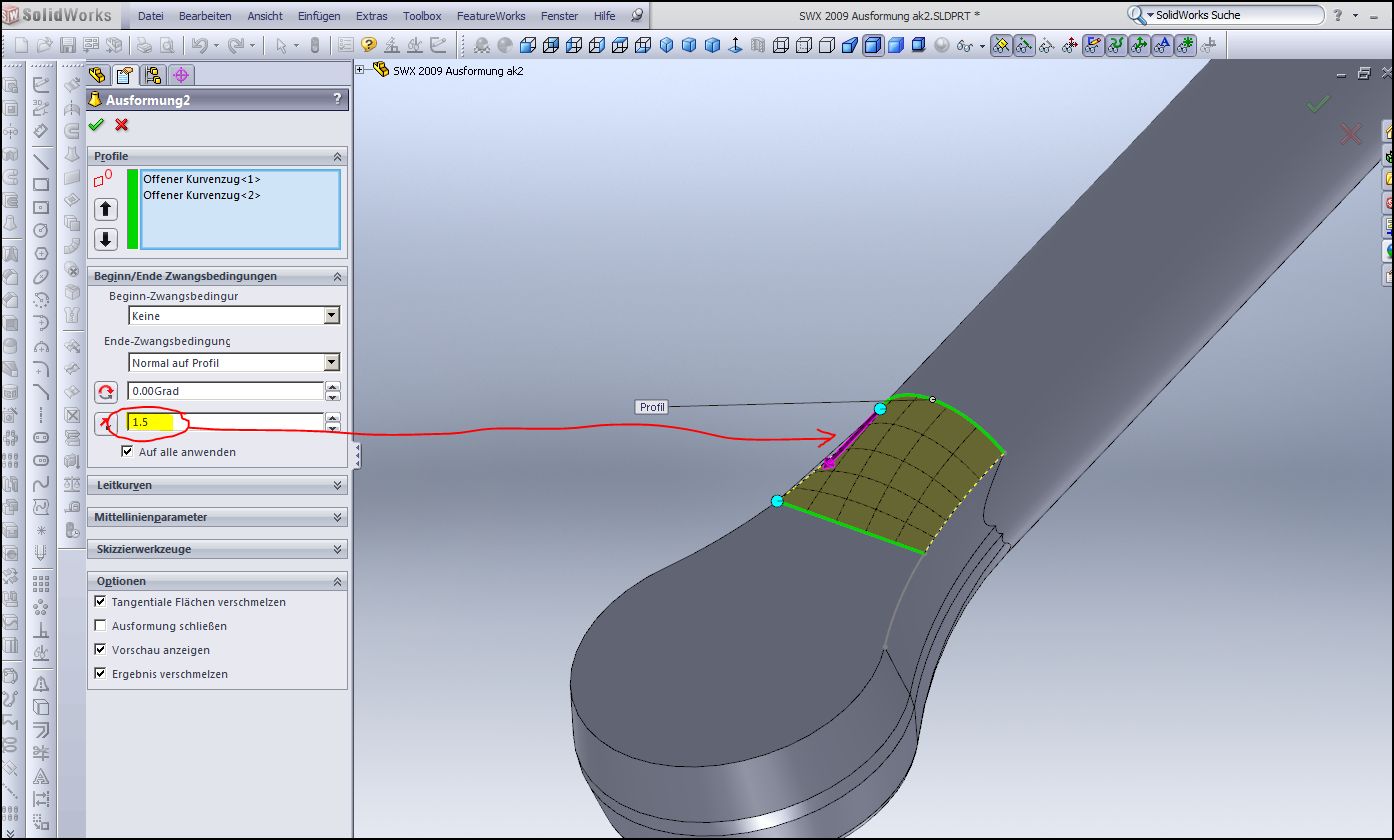The width and height of the screenshot is (1394, 840).
Task: Move selected profile up with arrow button
Action: pyautogui.click(x=106, y=209)
